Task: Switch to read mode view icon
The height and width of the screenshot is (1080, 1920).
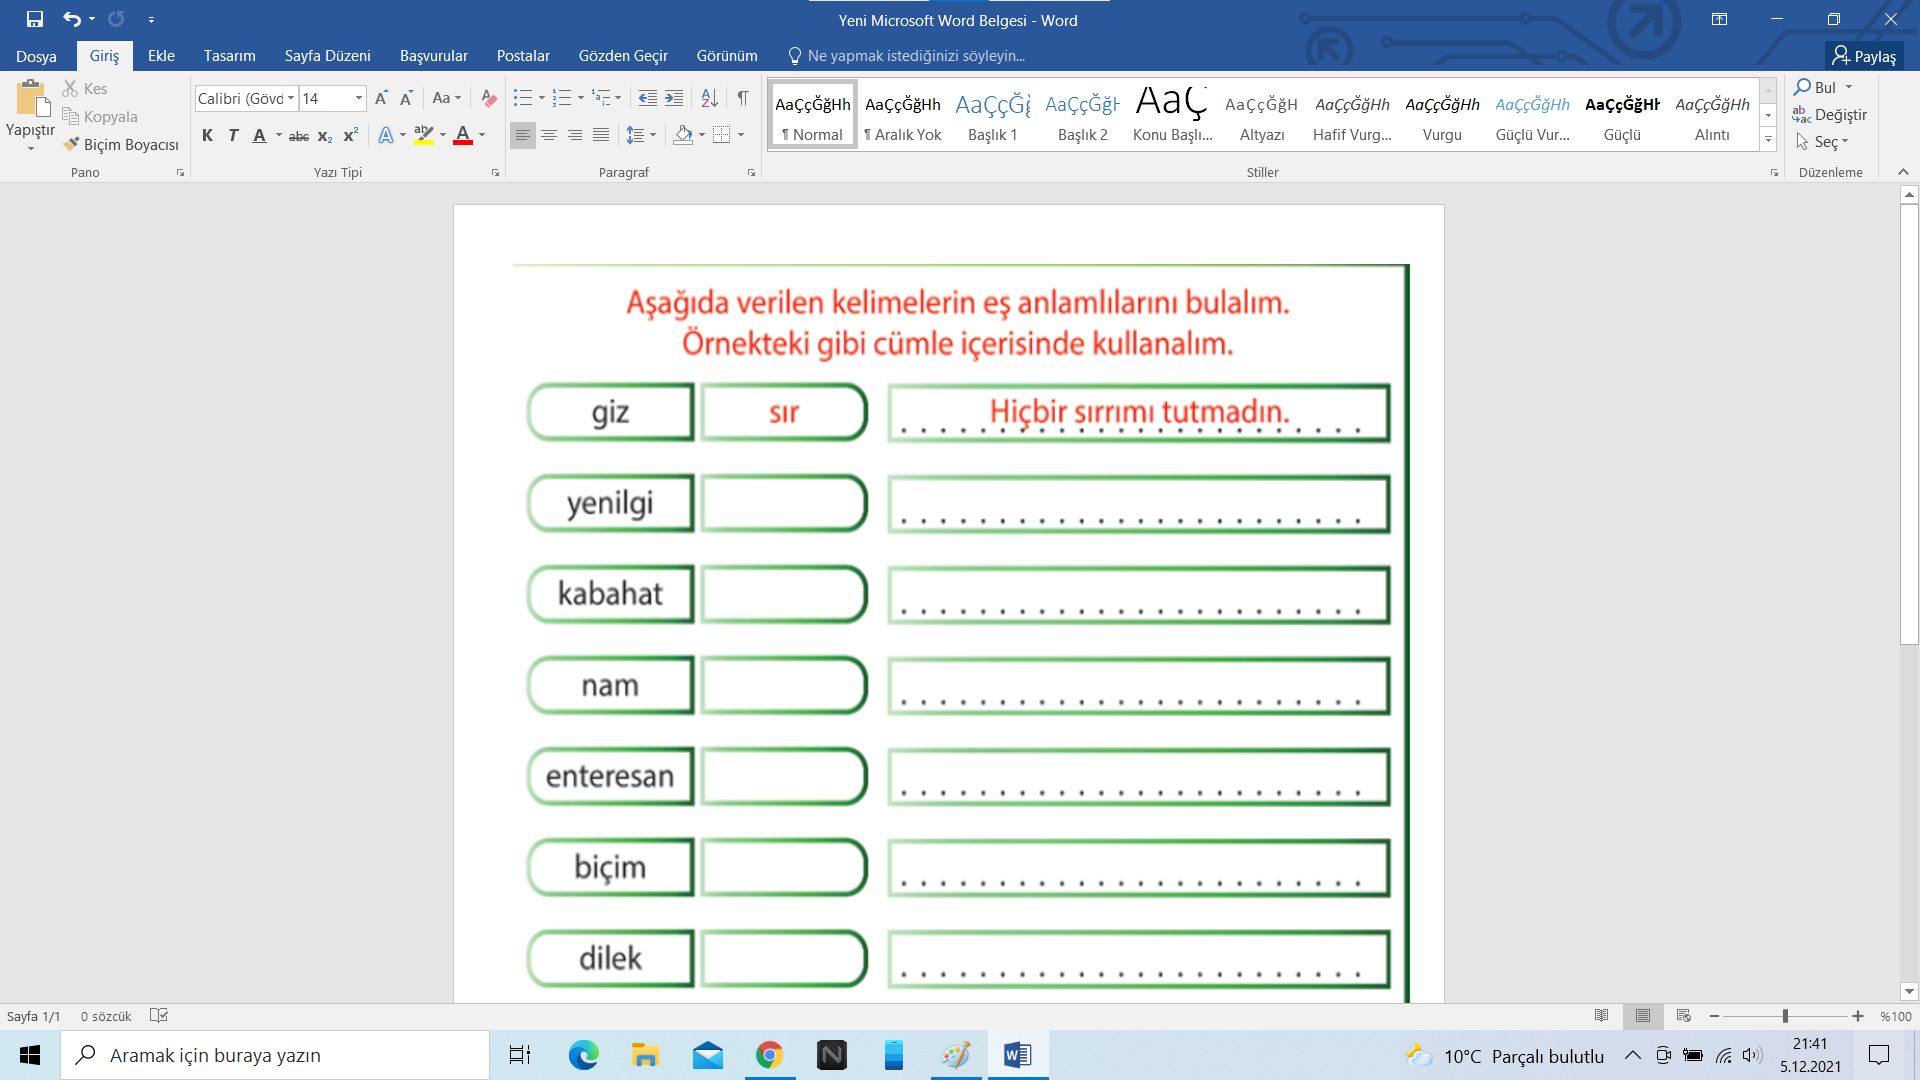Action: pos(1601,1016)
